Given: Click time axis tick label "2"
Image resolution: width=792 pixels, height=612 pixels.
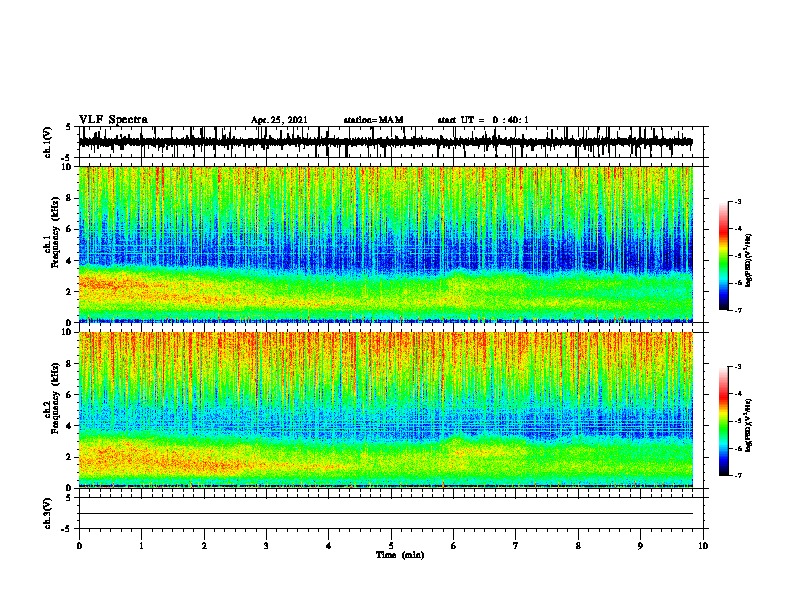Looking at the screenshot, I should click(x=204, y=546).
